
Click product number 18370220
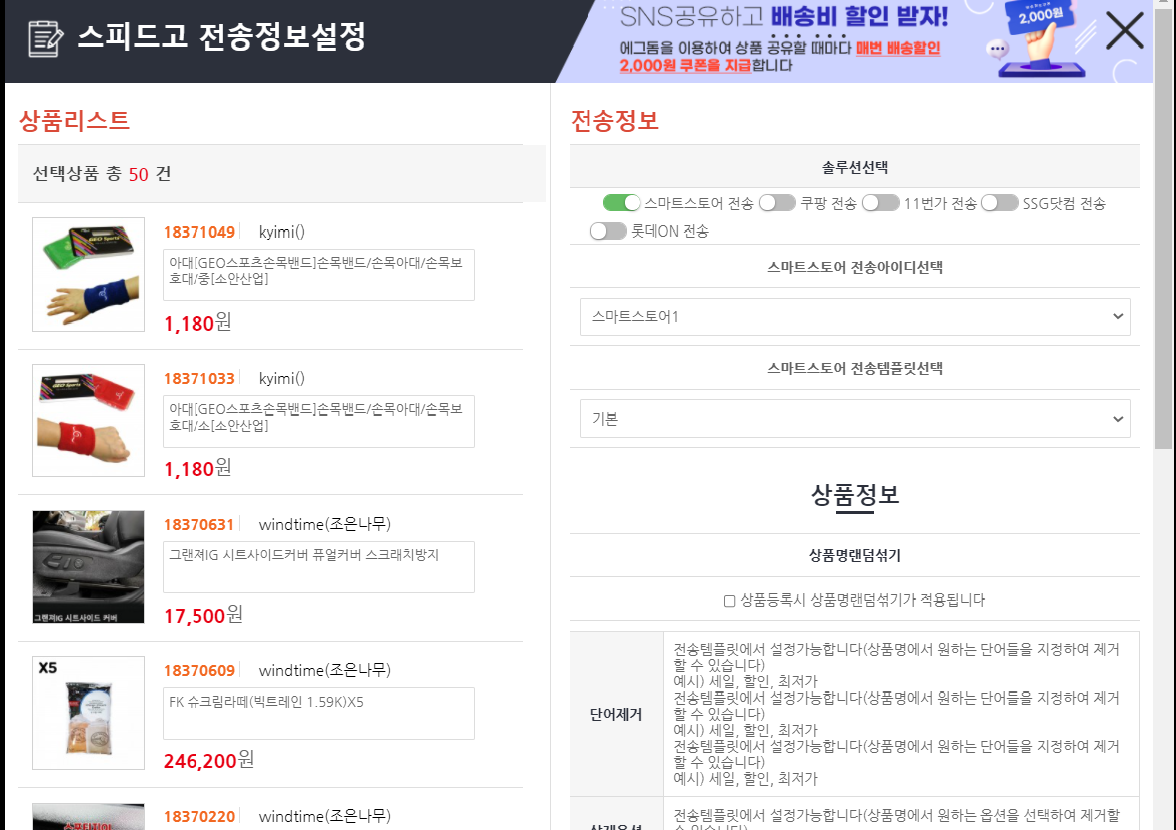click(x=199, y=817)
